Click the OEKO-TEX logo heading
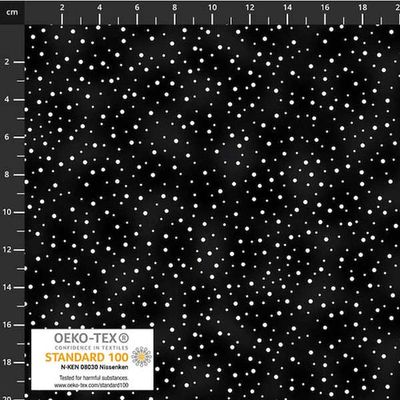Viewport: 400px width, 400px height. [86, 339]
